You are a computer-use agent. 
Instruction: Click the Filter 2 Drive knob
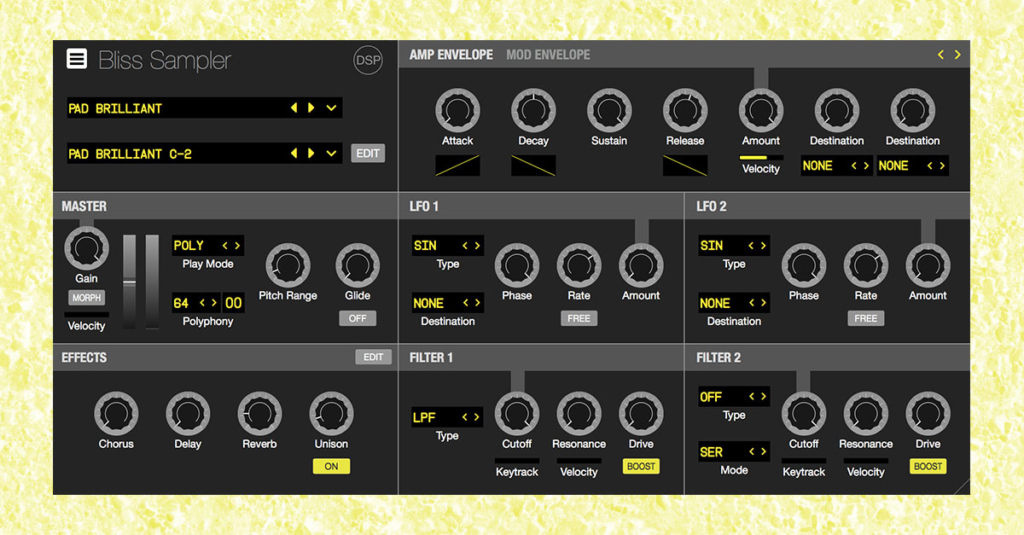click(x=927, y=413)
